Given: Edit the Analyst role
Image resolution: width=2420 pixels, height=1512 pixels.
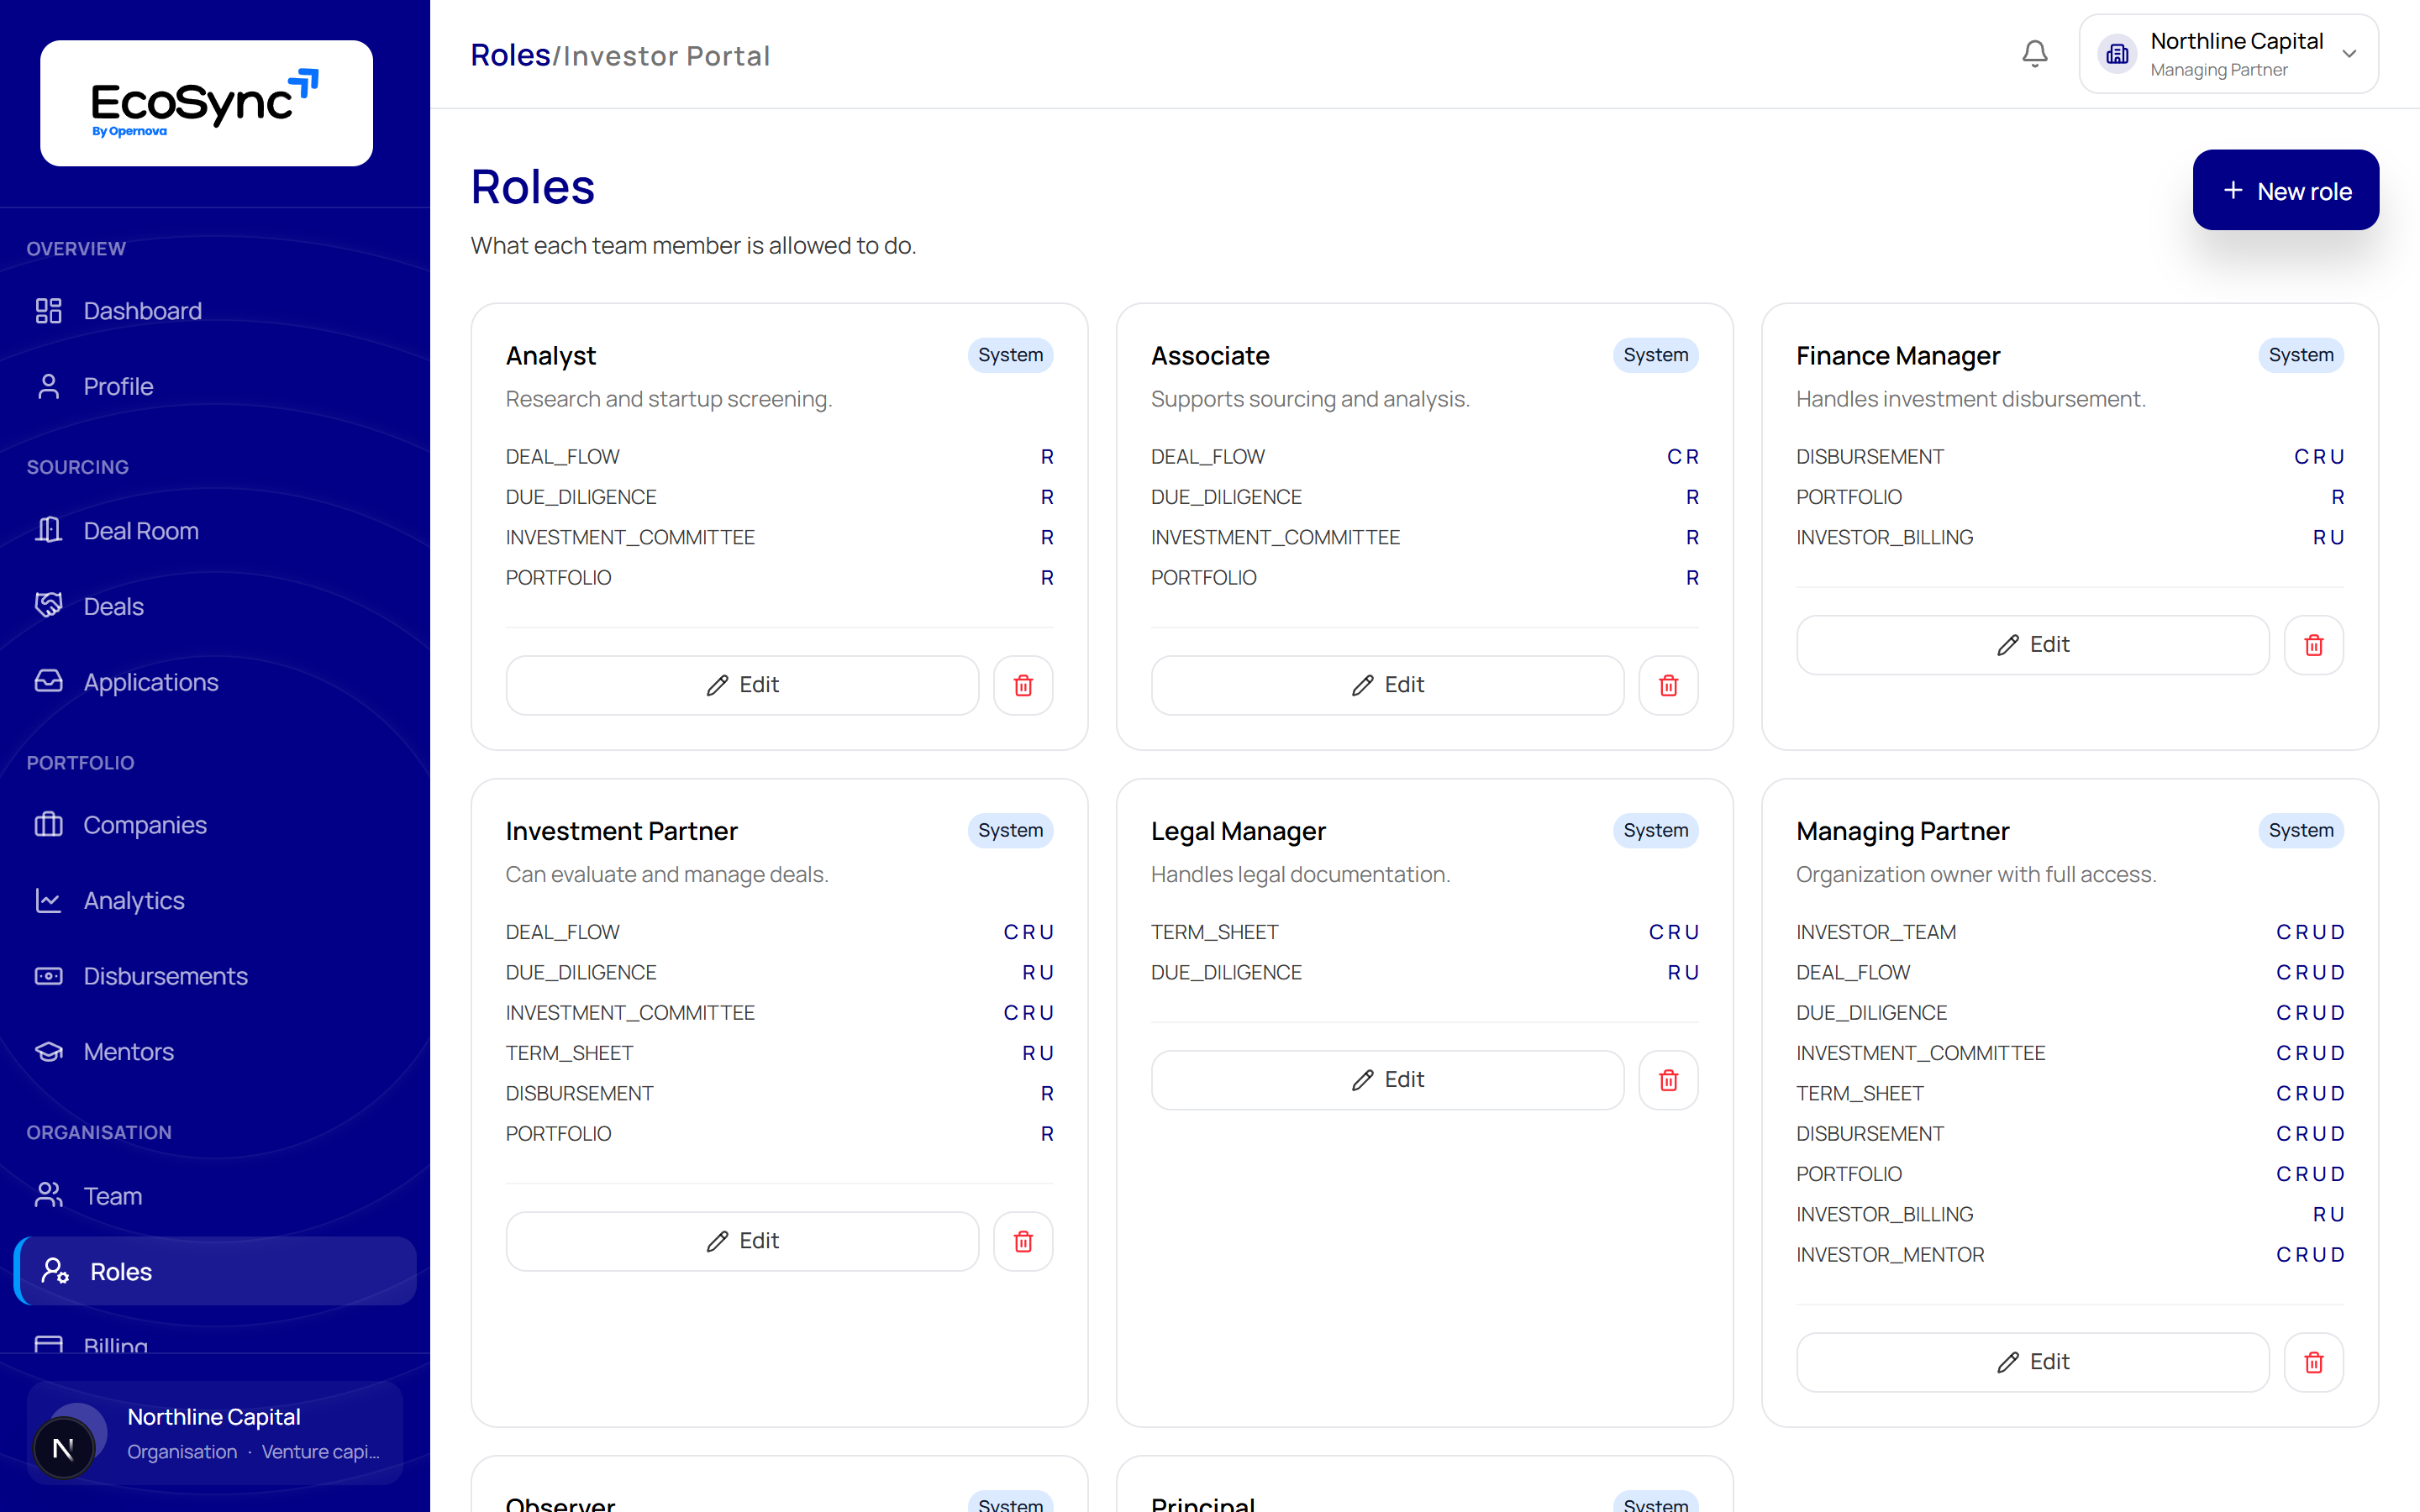Looking at the screenshot, I should (742, 685).
